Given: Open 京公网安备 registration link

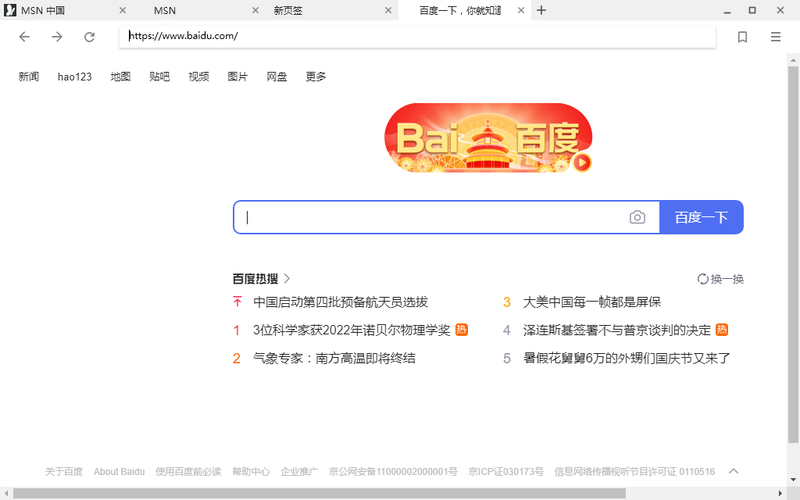Looking at the screenshot, I should coord(393,471).
